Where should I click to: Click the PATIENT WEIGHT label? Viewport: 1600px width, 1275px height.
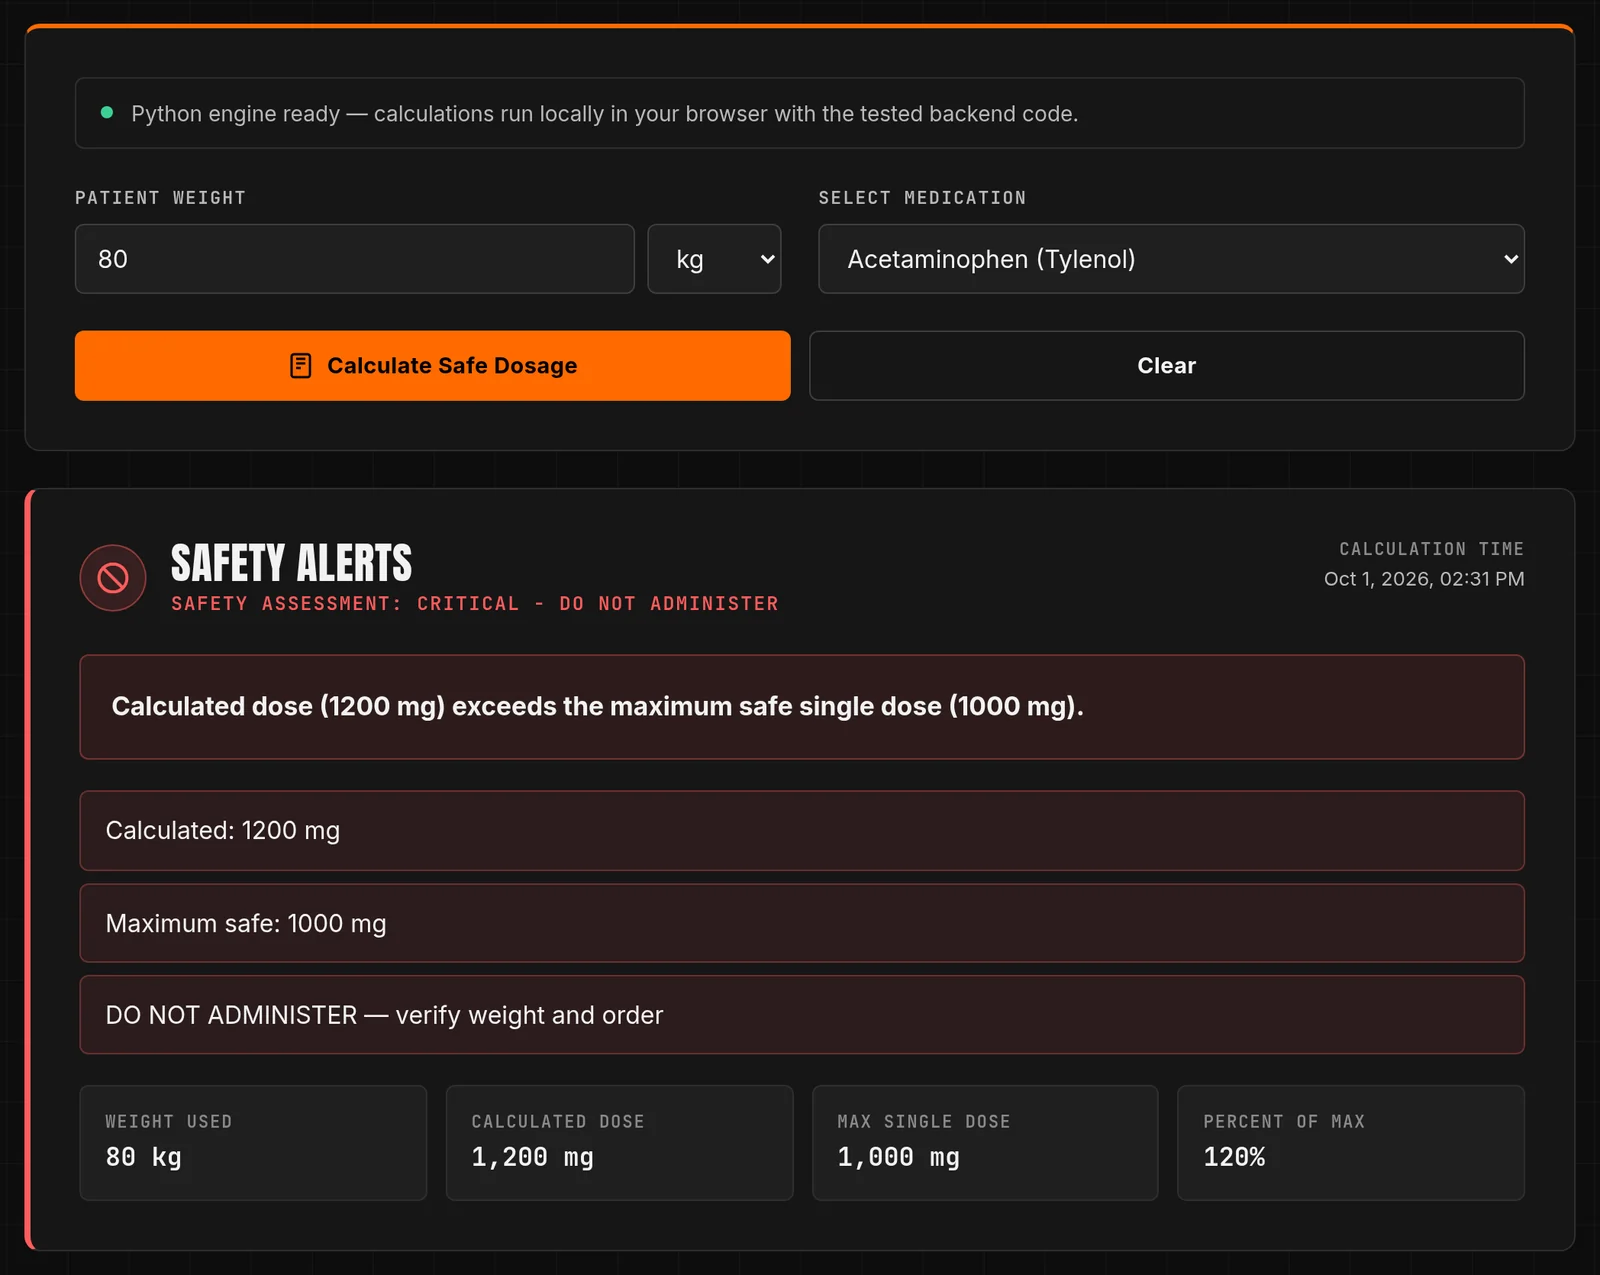(160, 198)
